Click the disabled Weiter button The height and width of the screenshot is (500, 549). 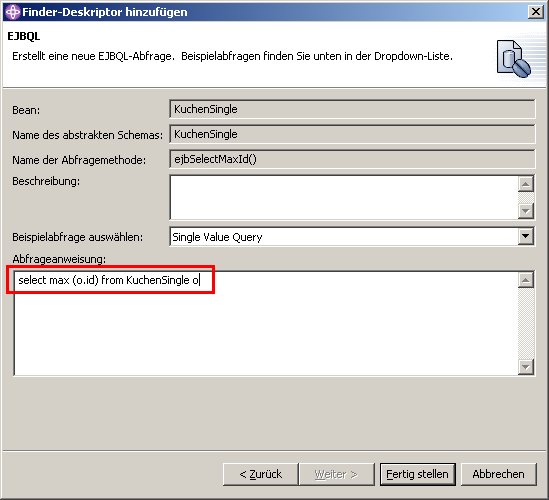coord(336,474)
